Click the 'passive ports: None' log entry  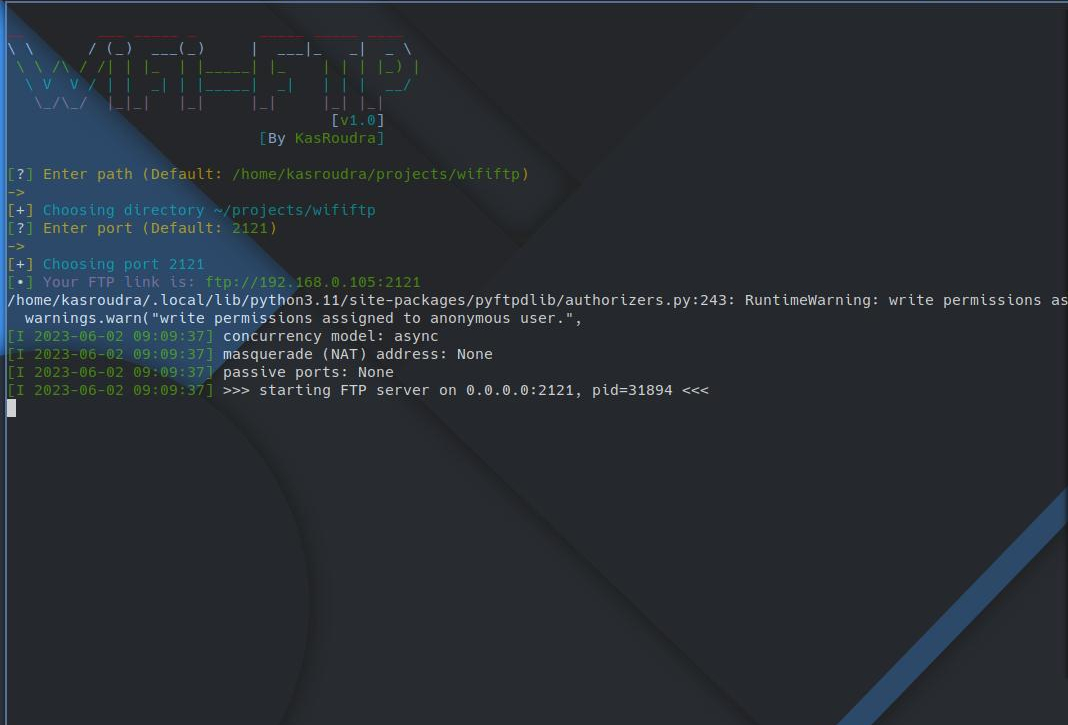tap(308, 372)
